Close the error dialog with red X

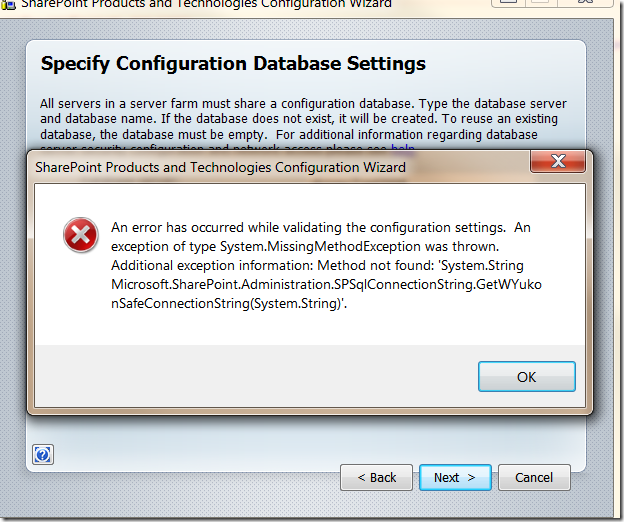pos(558,161)
